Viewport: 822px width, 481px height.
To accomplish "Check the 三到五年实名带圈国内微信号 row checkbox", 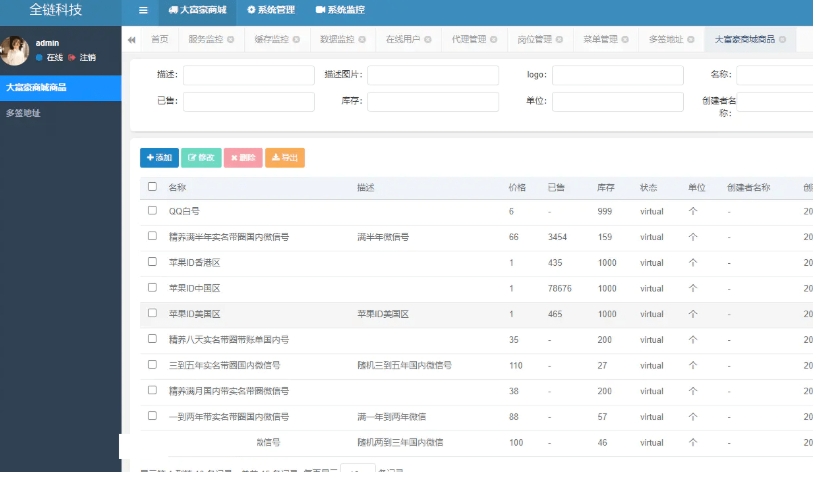I will [153, 365].
